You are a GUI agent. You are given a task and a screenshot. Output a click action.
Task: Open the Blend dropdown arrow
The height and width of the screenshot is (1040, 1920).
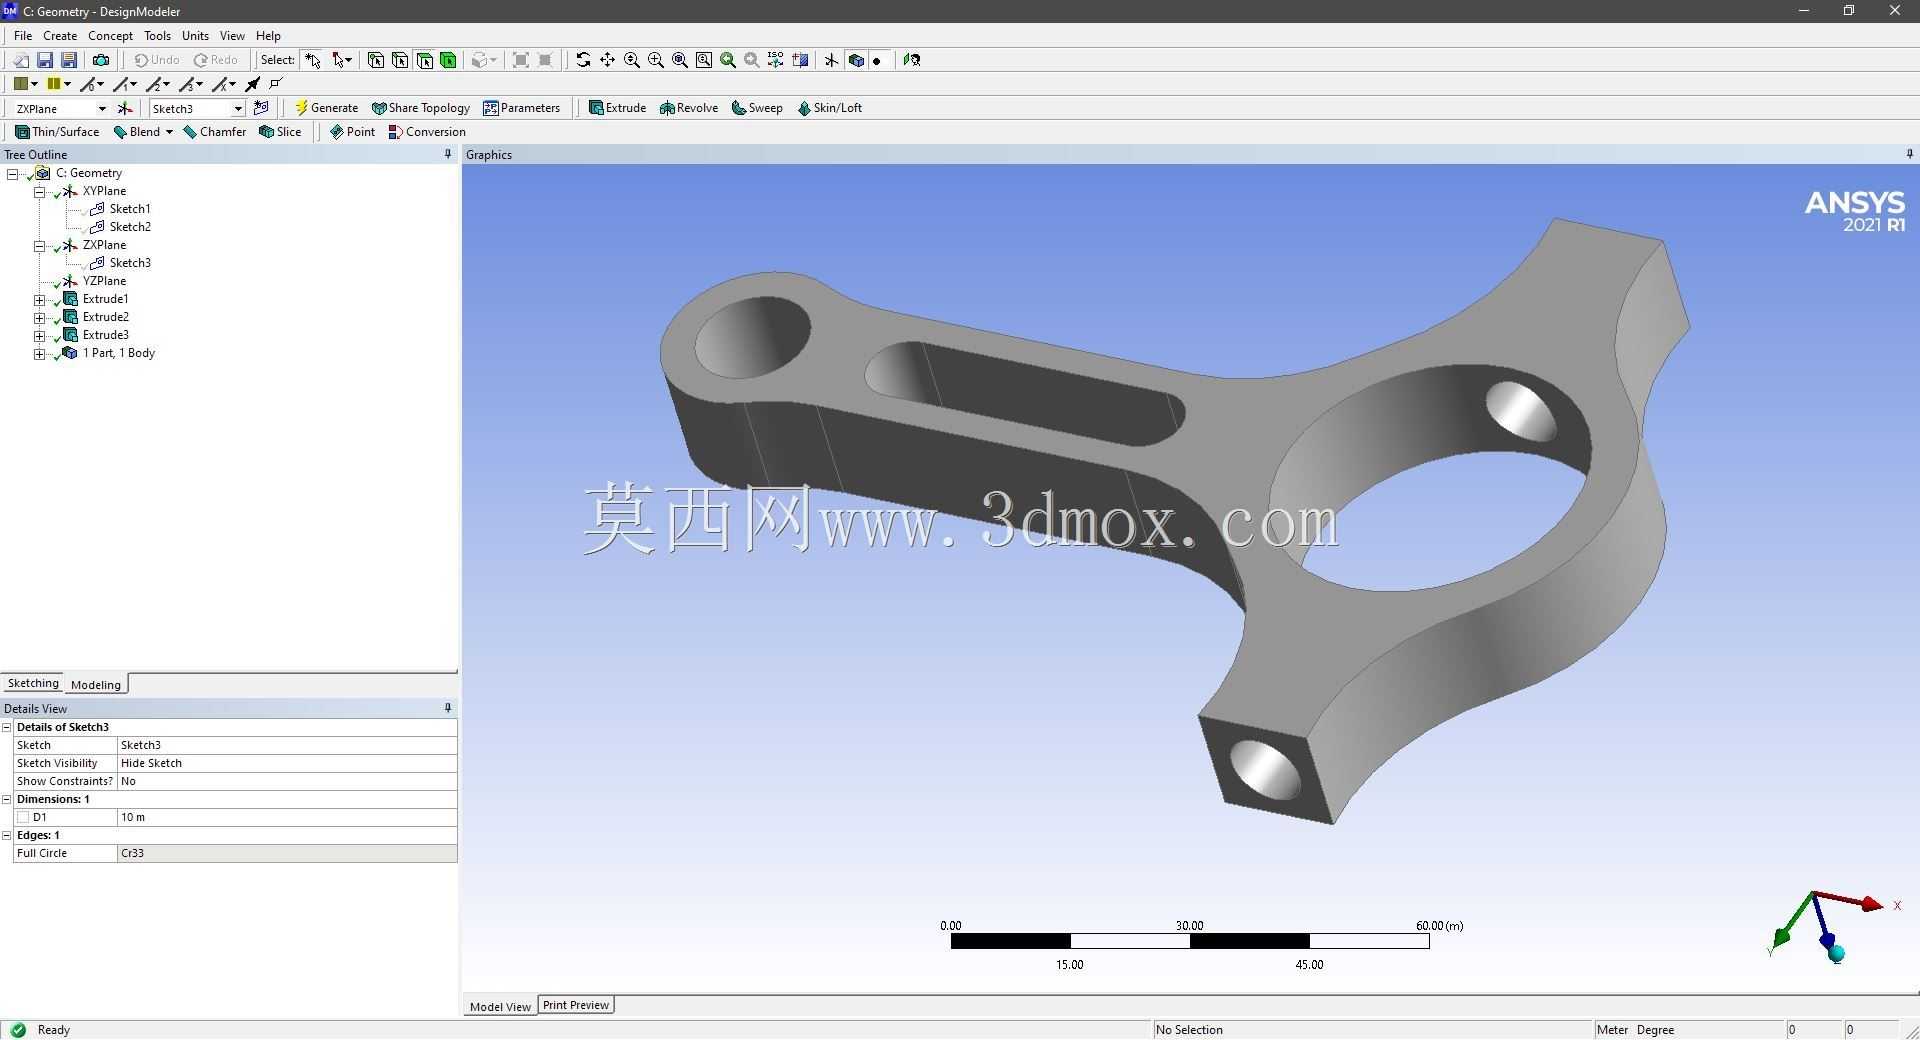point(169,132)
